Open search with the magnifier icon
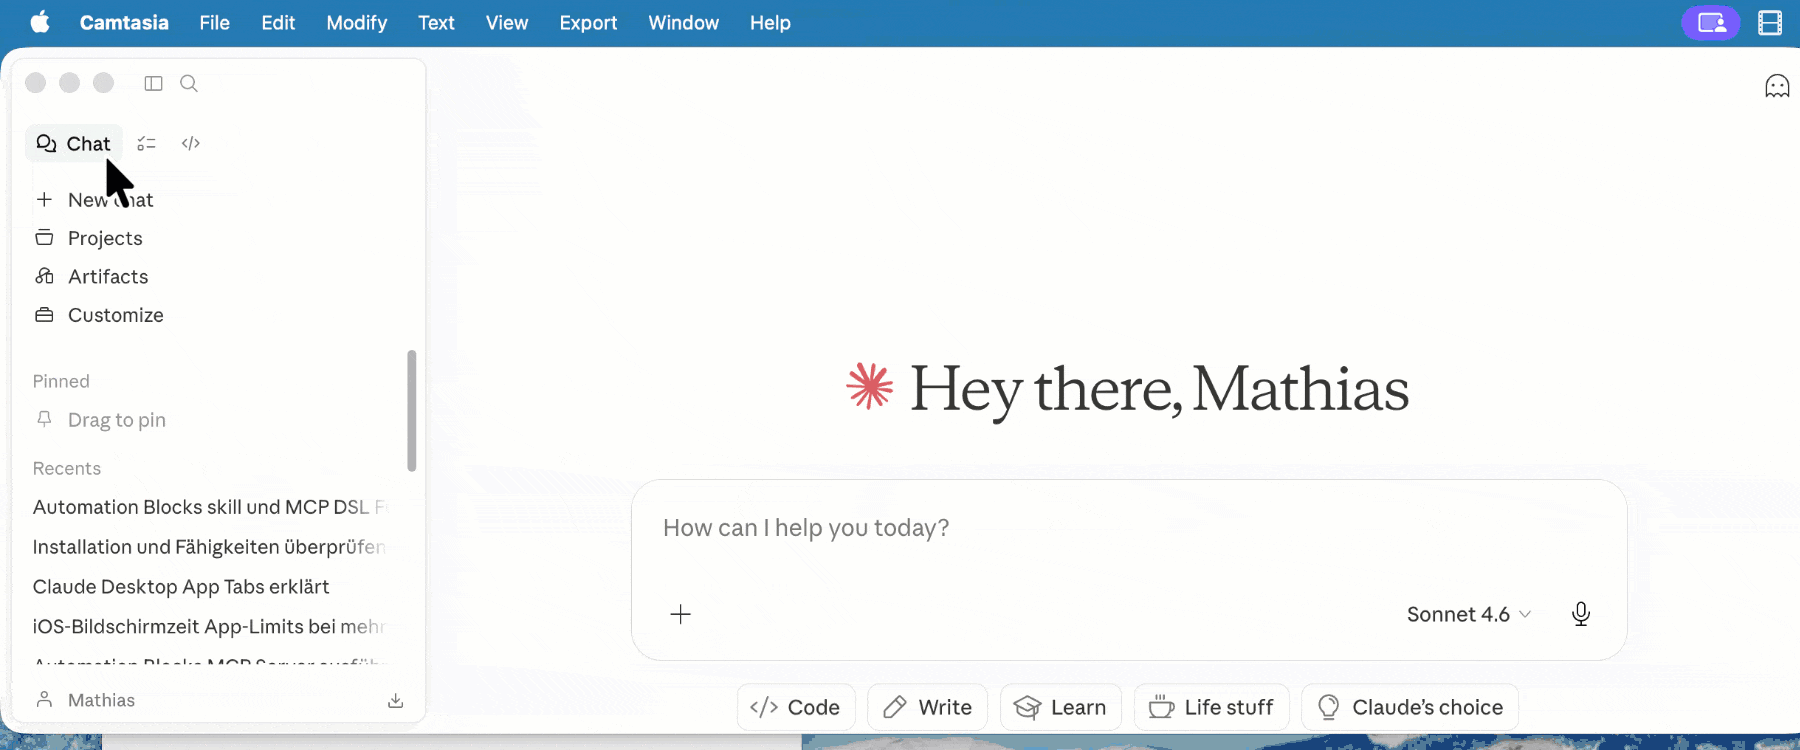Screen dimensions: 1800x750 [x=189, y=83]
